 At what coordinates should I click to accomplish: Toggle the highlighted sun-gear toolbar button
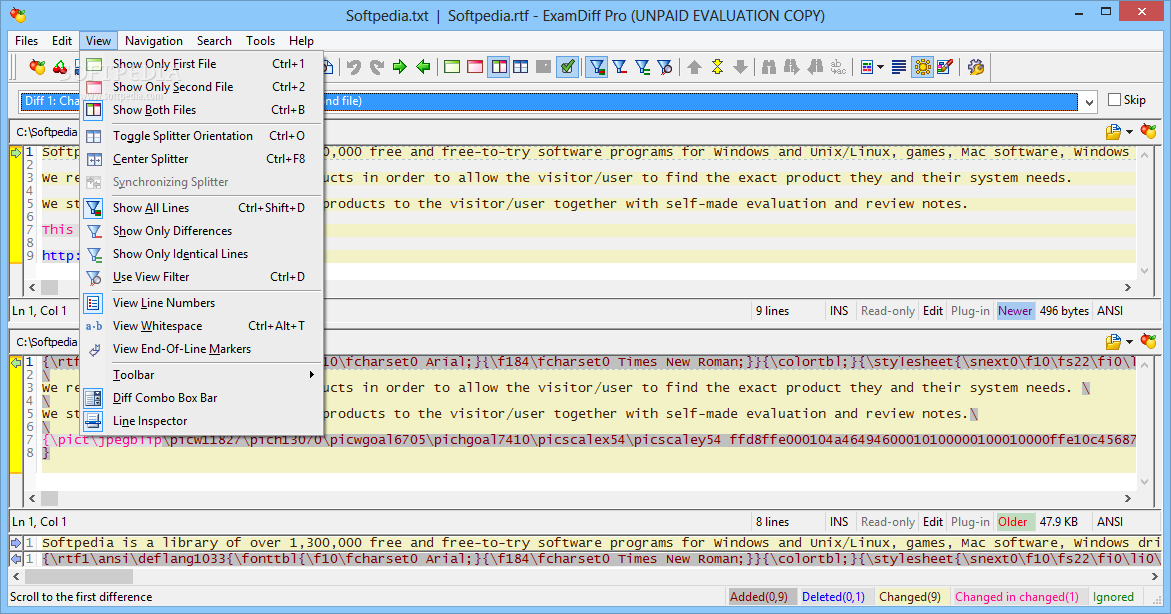(x=922, y=67)
